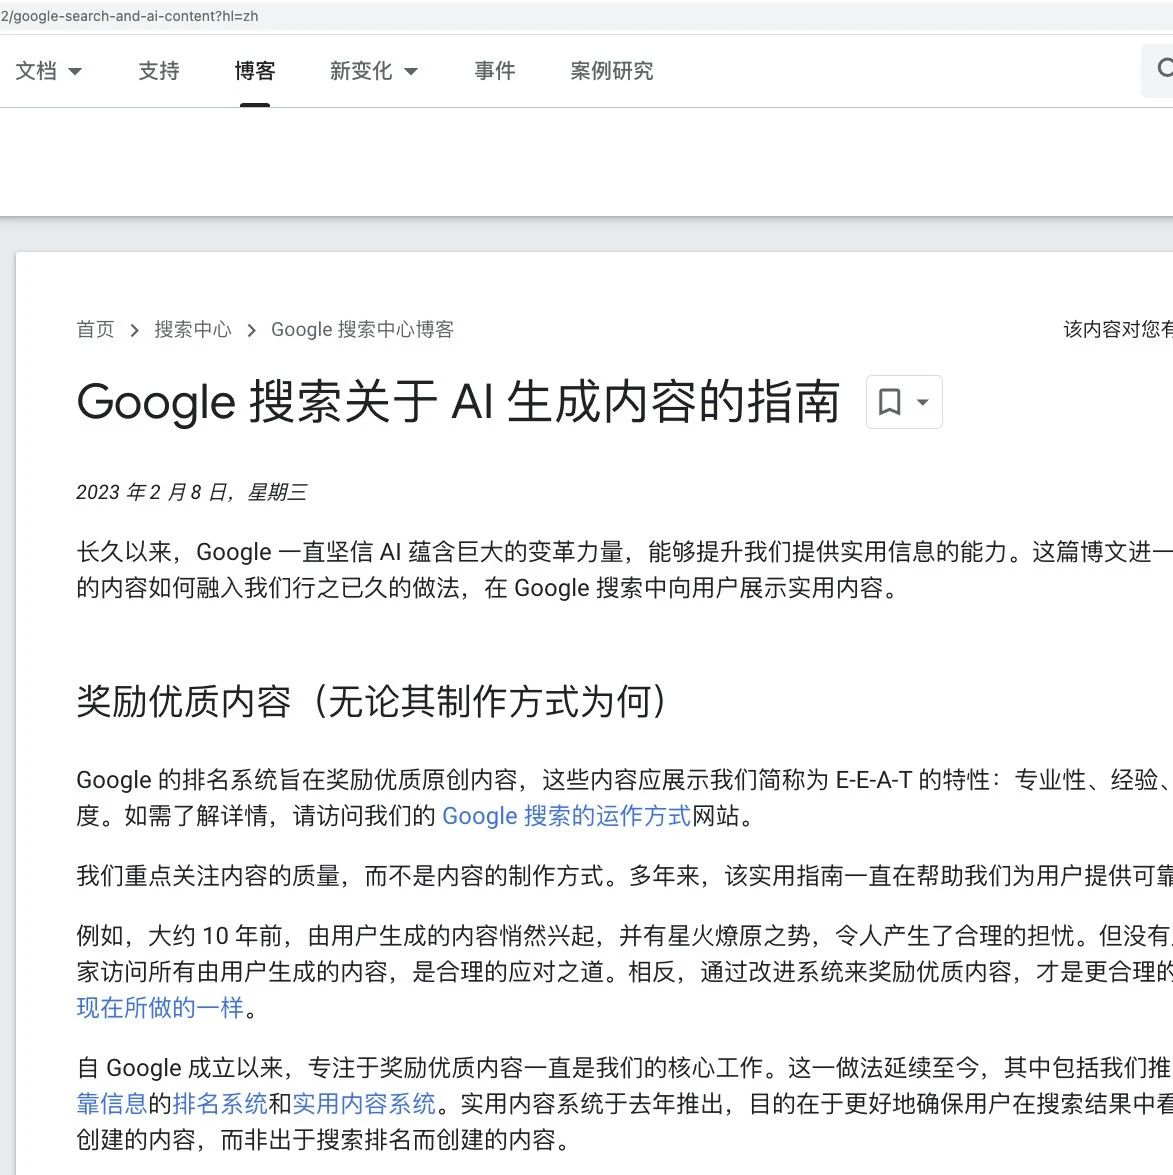Click the chevron after 搜索中心 breadcrumb
The height and width of the screenshot is (1175, 1173).
[x=251, y=330]
